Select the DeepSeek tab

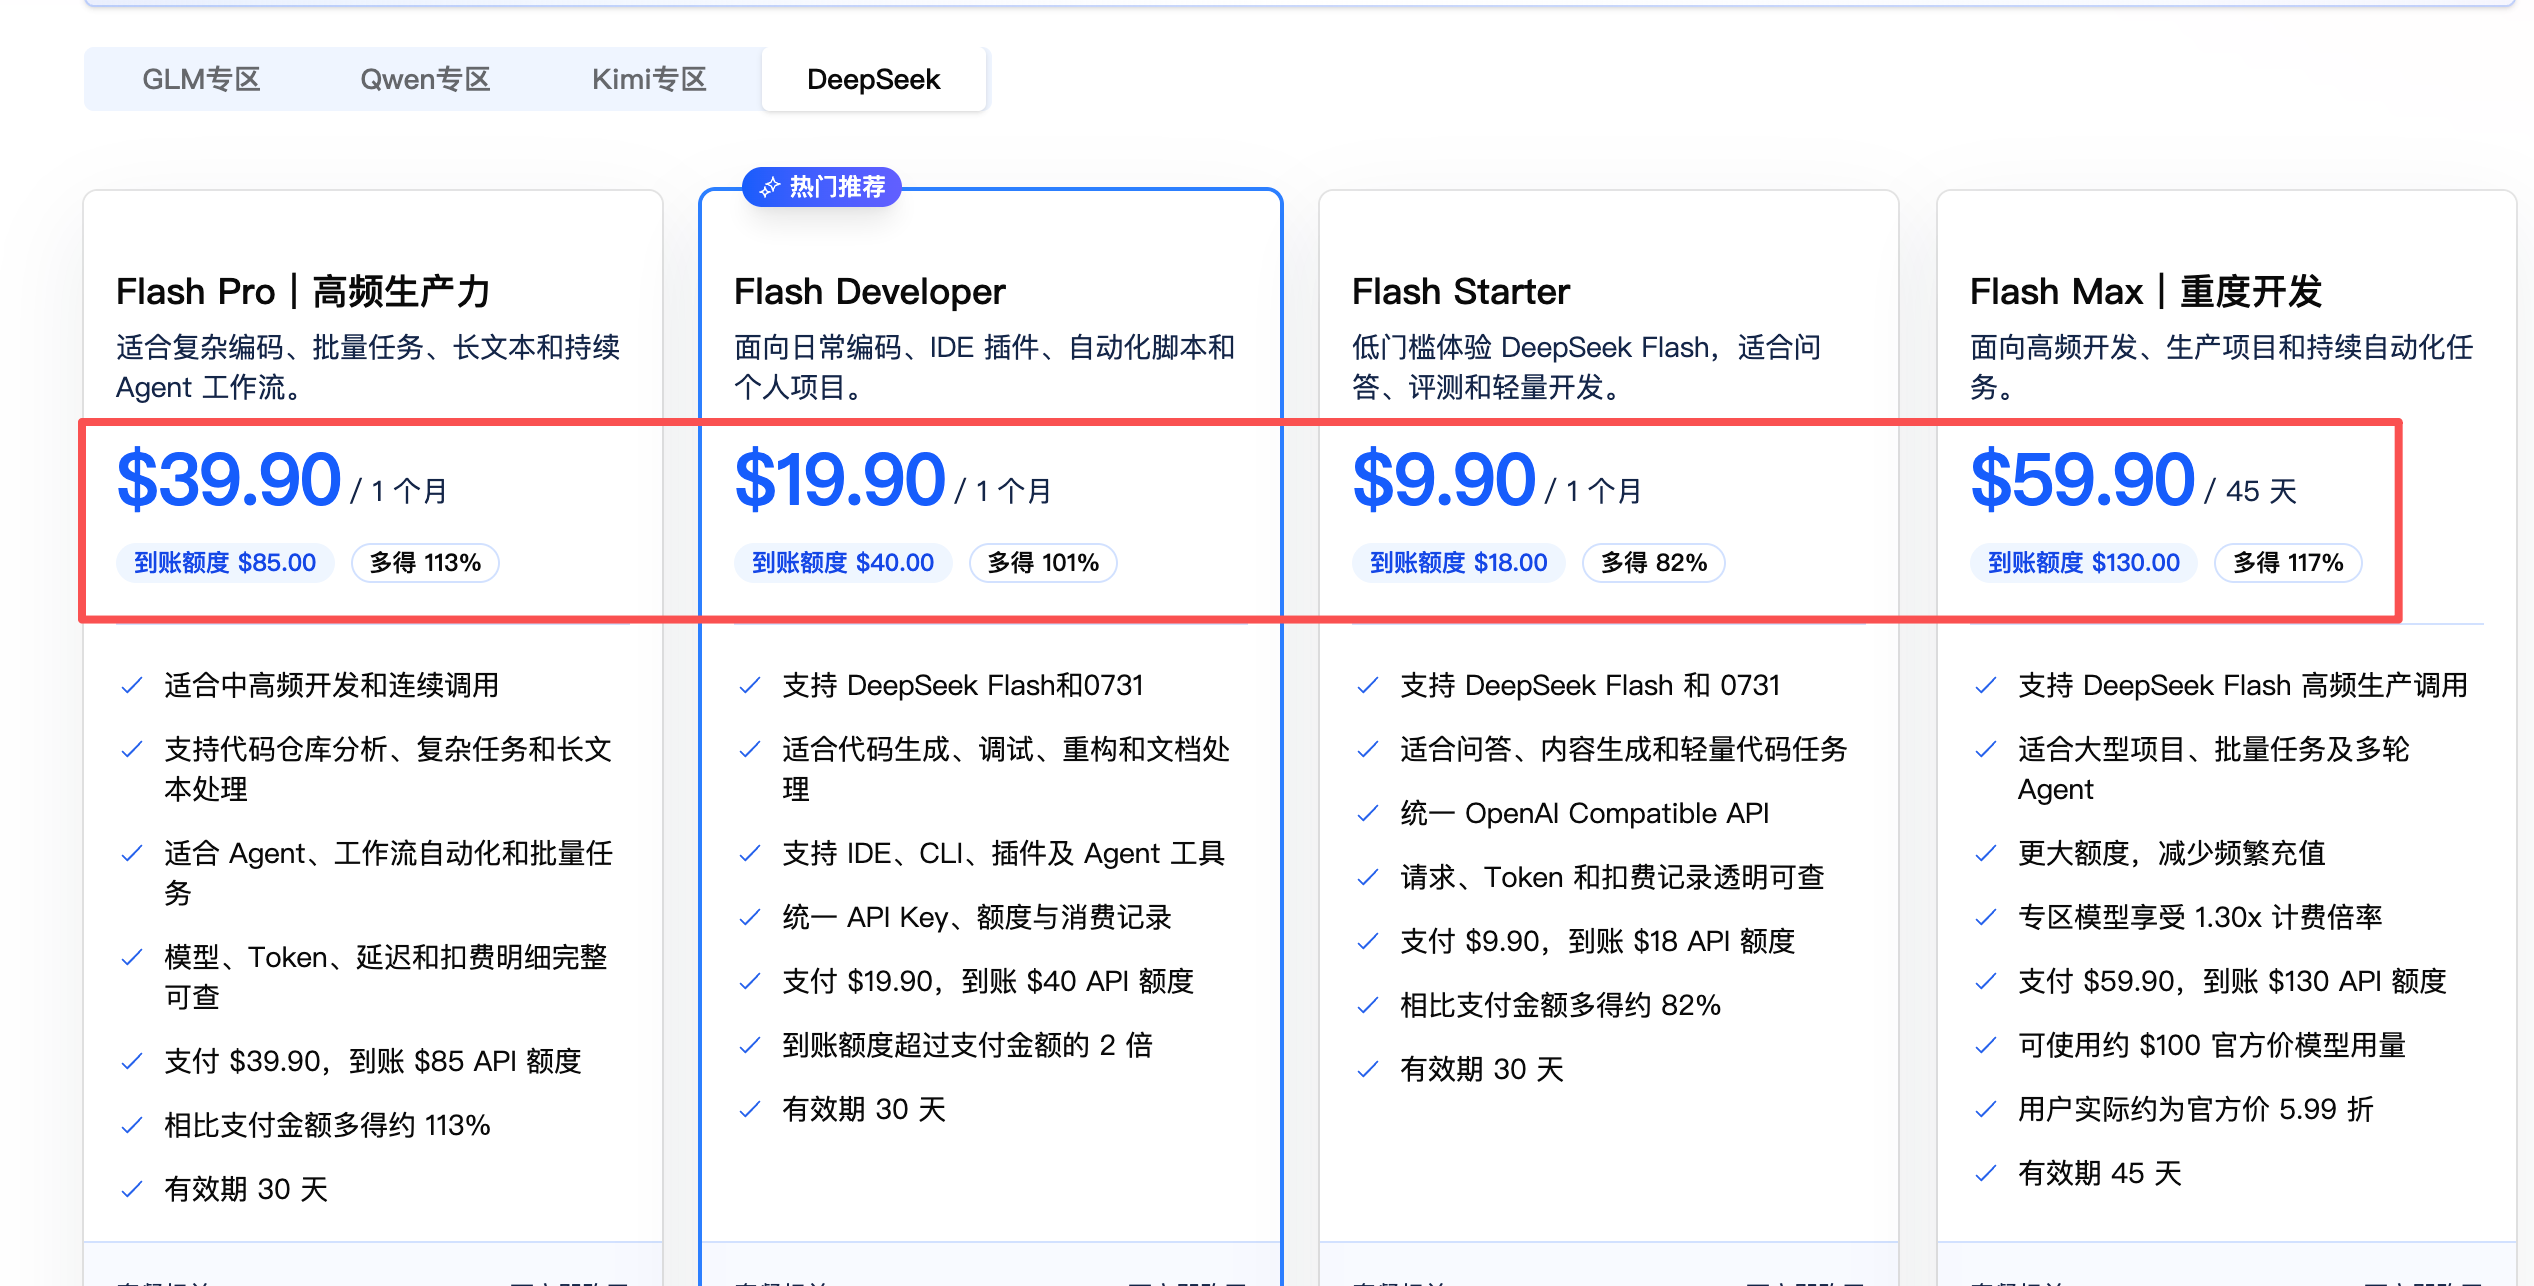(873, 79)
